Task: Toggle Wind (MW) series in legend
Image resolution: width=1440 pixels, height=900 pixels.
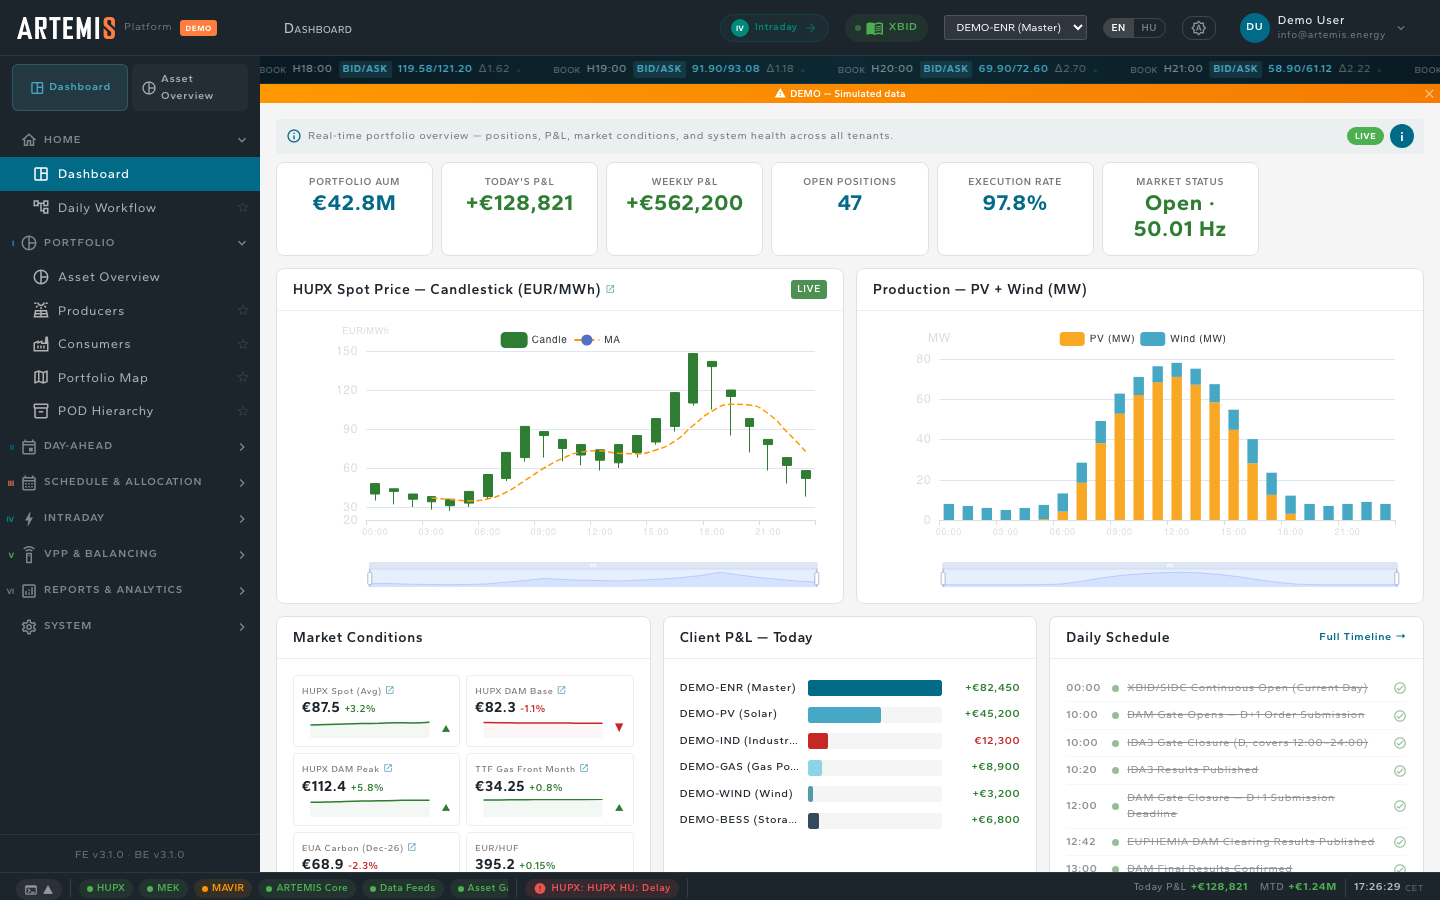Action: click(x=1183, y=339)
